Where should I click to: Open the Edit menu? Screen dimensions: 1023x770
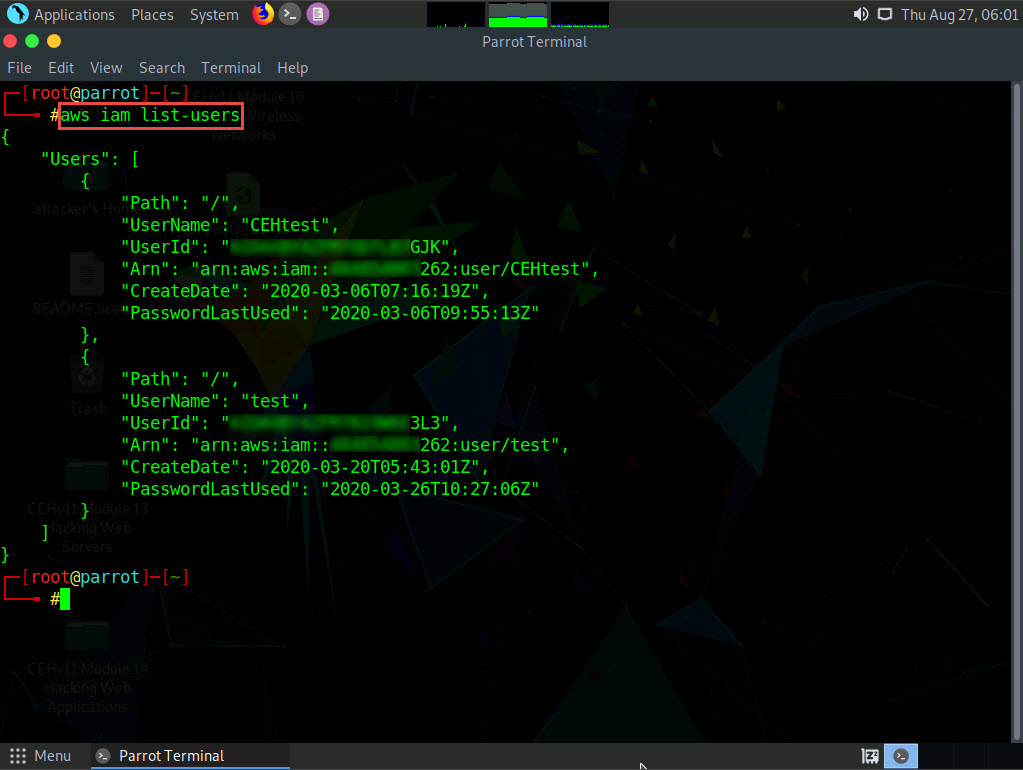pos(61,68)
